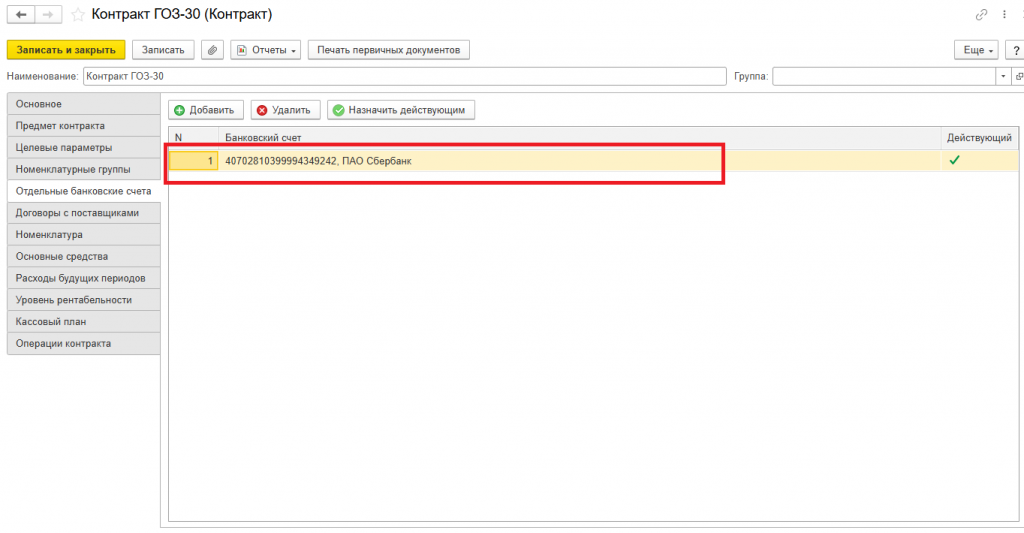Click Назначить действующим button
The height and width of the screenshot is (533, 1024).
coord(401,110)
